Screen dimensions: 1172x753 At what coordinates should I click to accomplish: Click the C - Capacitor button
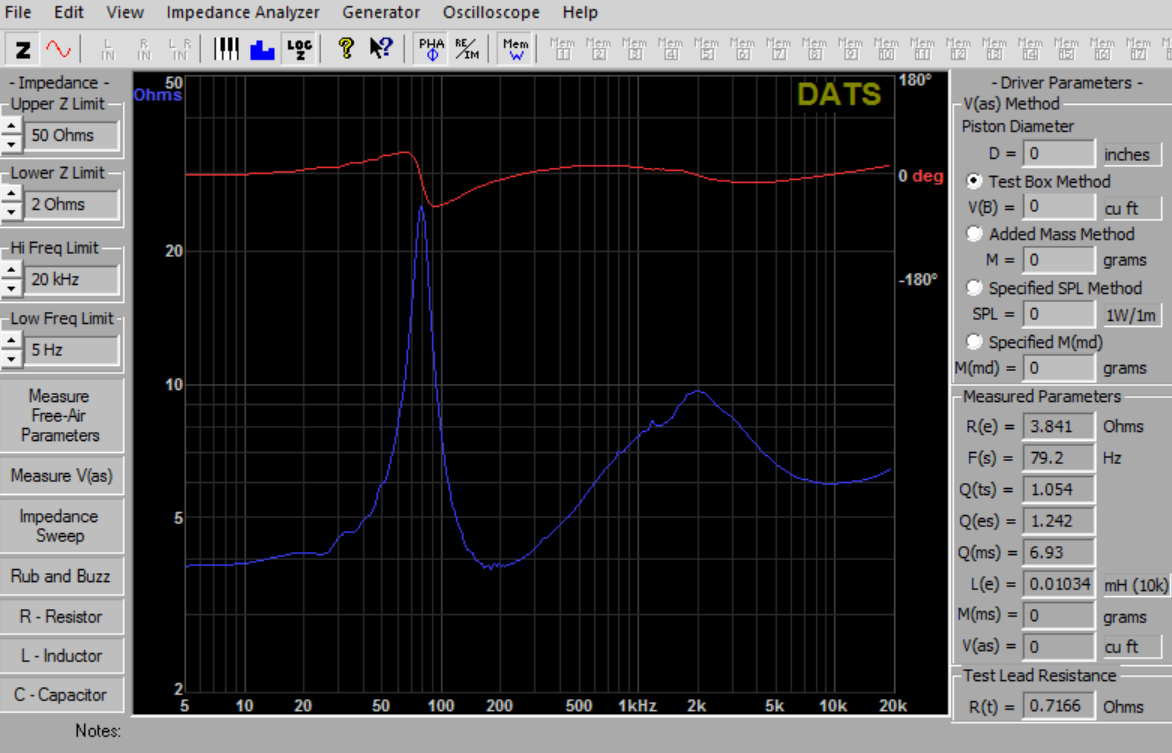[x=61, y=695]
